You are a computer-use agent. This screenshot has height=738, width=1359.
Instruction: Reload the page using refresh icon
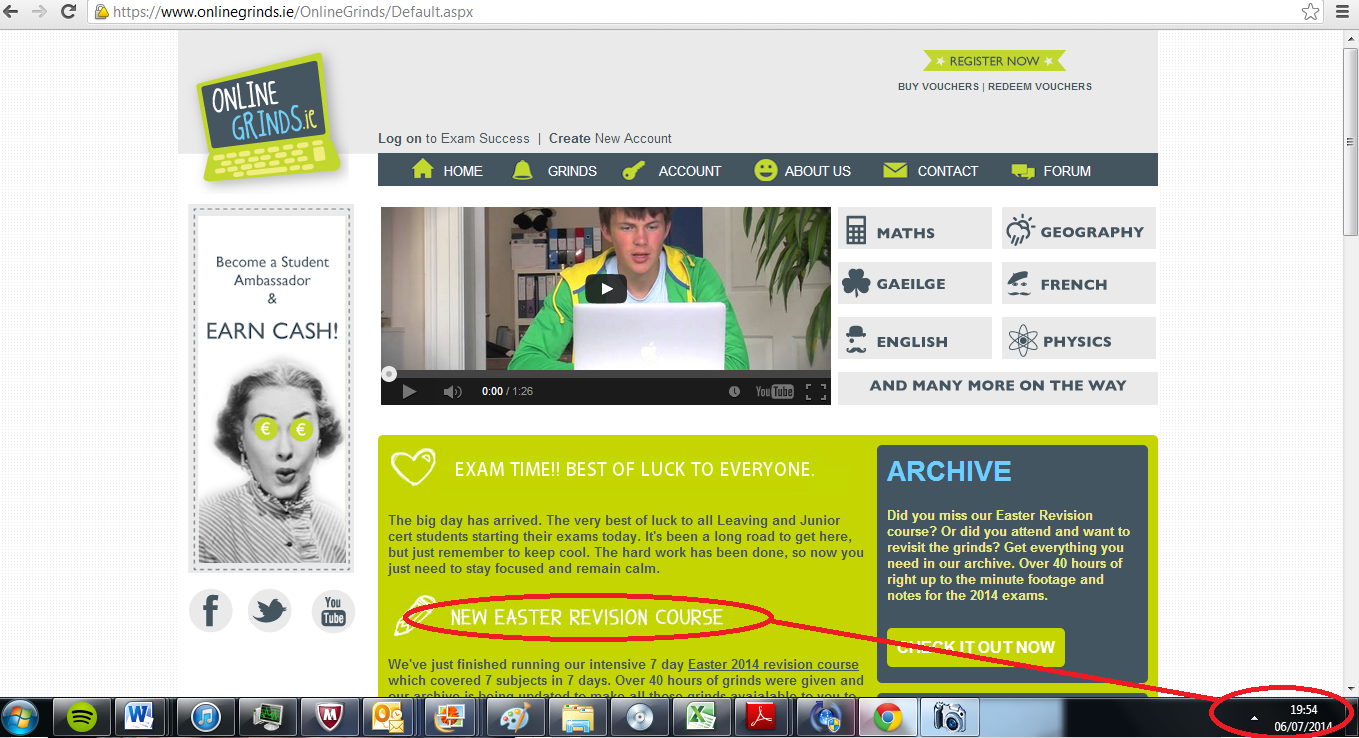point(69,12)
